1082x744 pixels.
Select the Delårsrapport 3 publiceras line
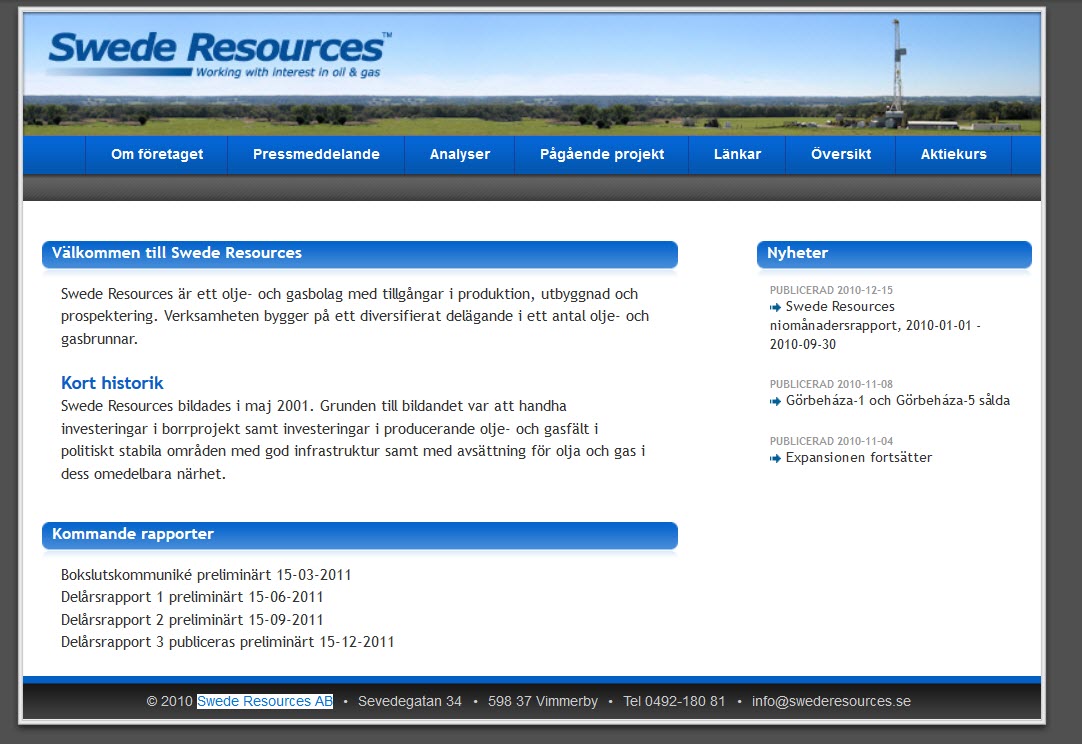tap(227, 642)
